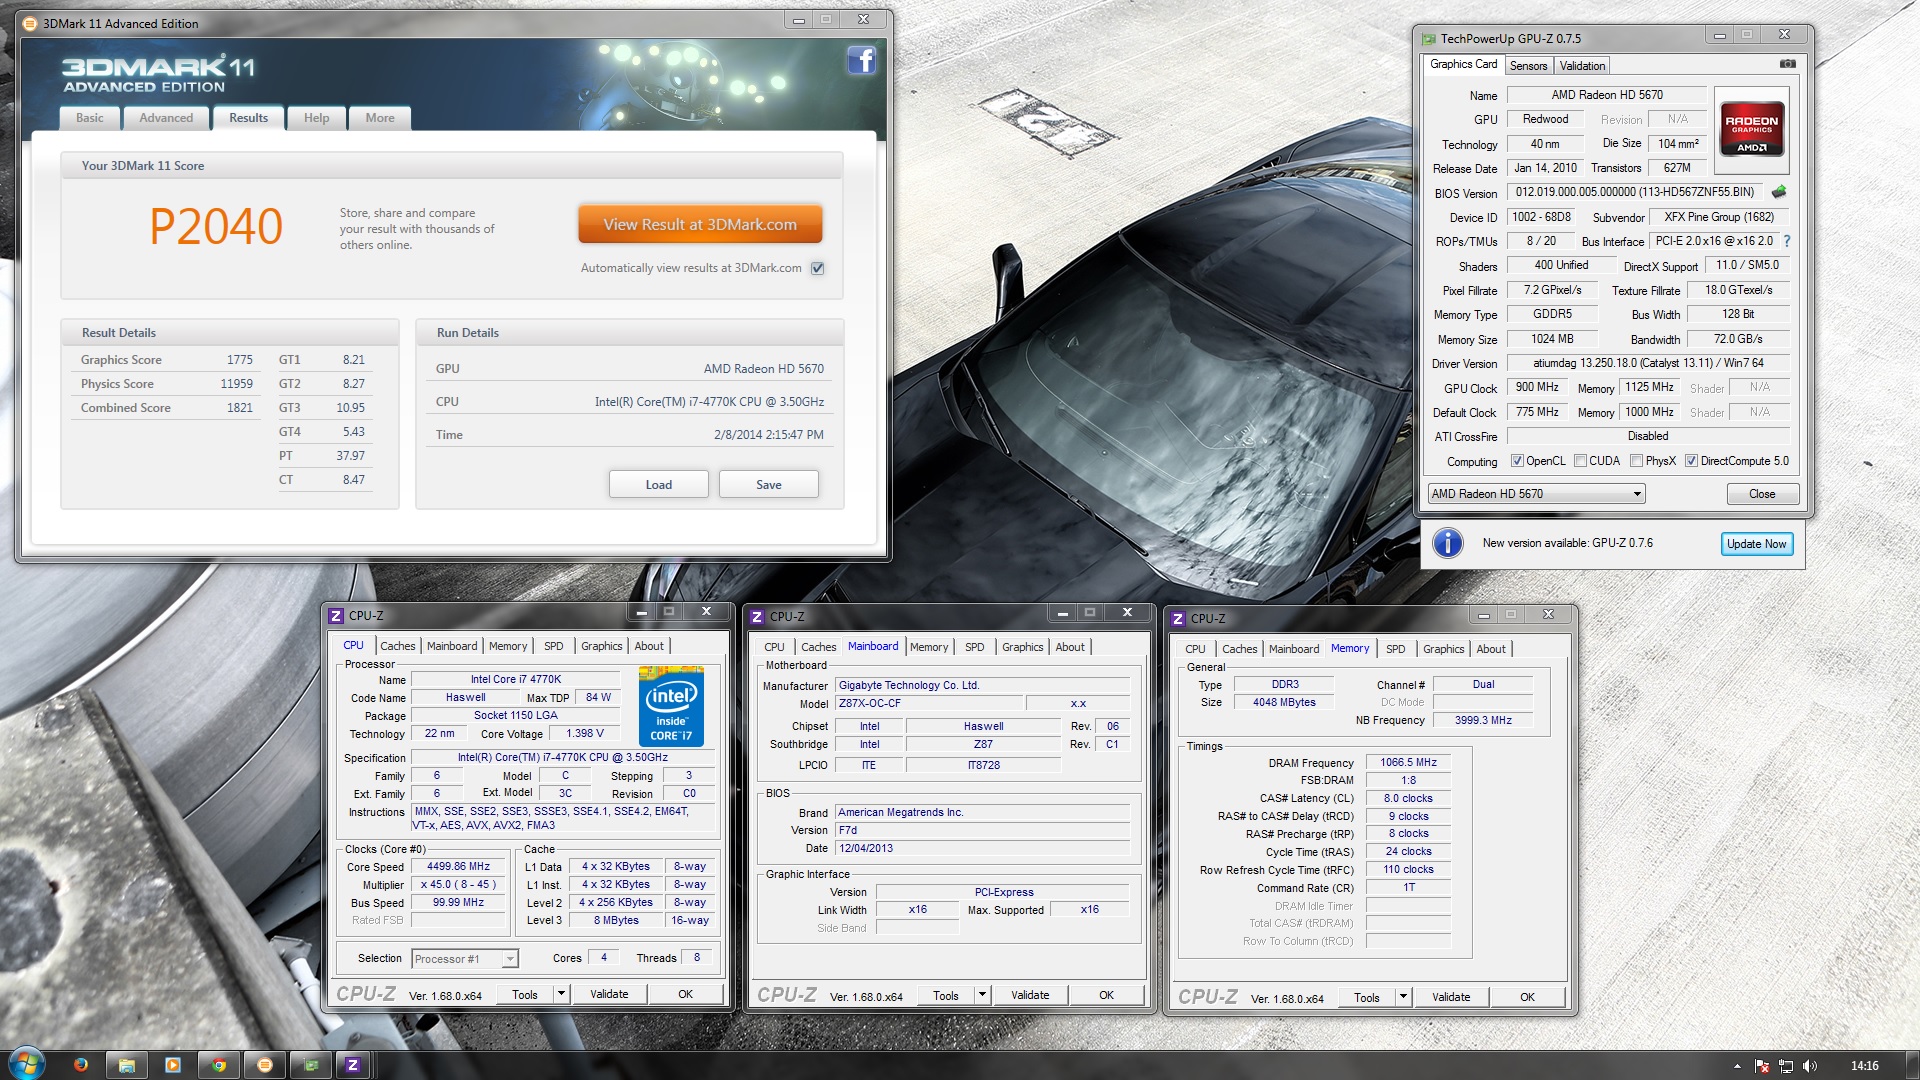Open Caches tab in CPU-Z CPU window
Image resolution: width=1920 pixels, height=1080 pixels.
click(x=397, y=646)
